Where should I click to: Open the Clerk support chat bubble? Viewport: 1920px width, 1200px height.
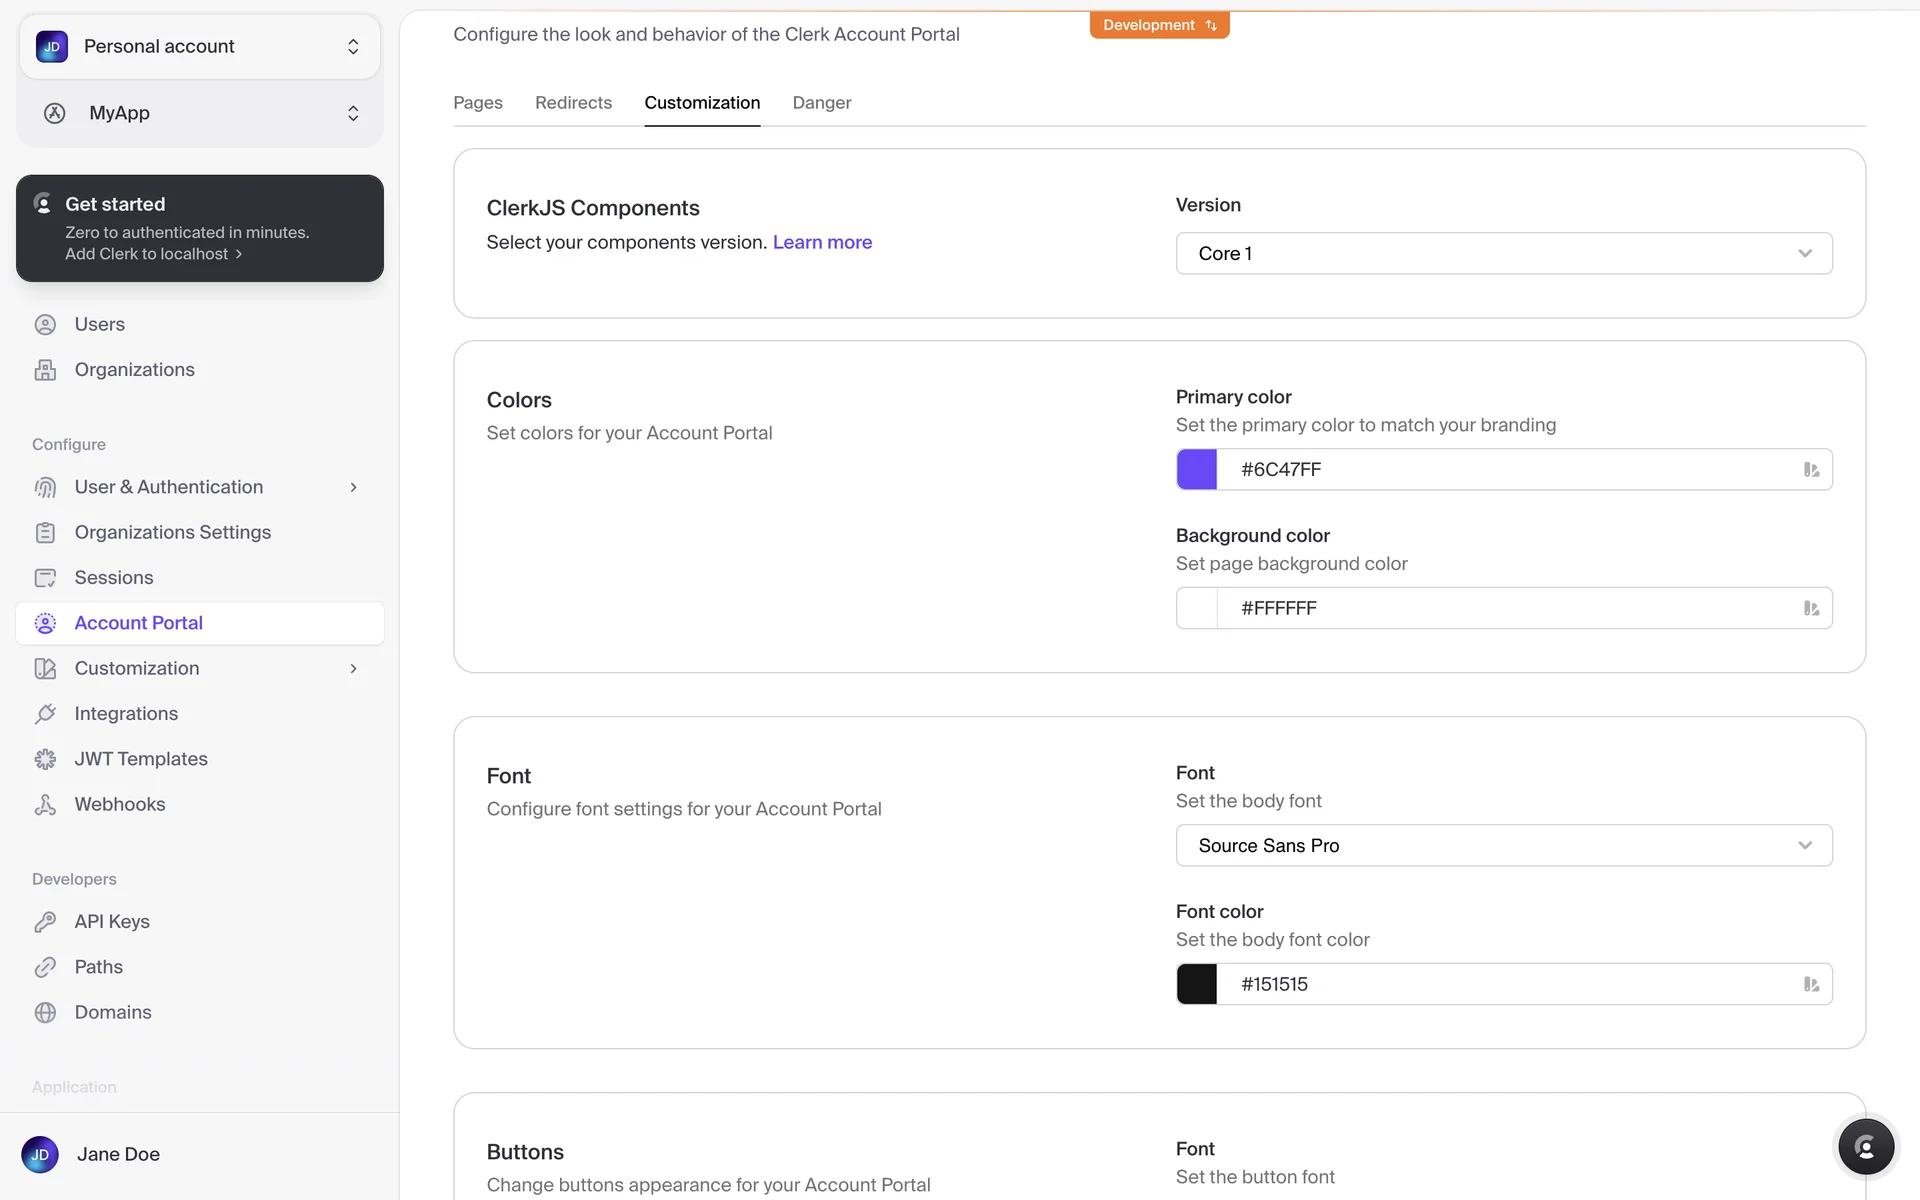pyautogui.click(x=1865, y=1147)
